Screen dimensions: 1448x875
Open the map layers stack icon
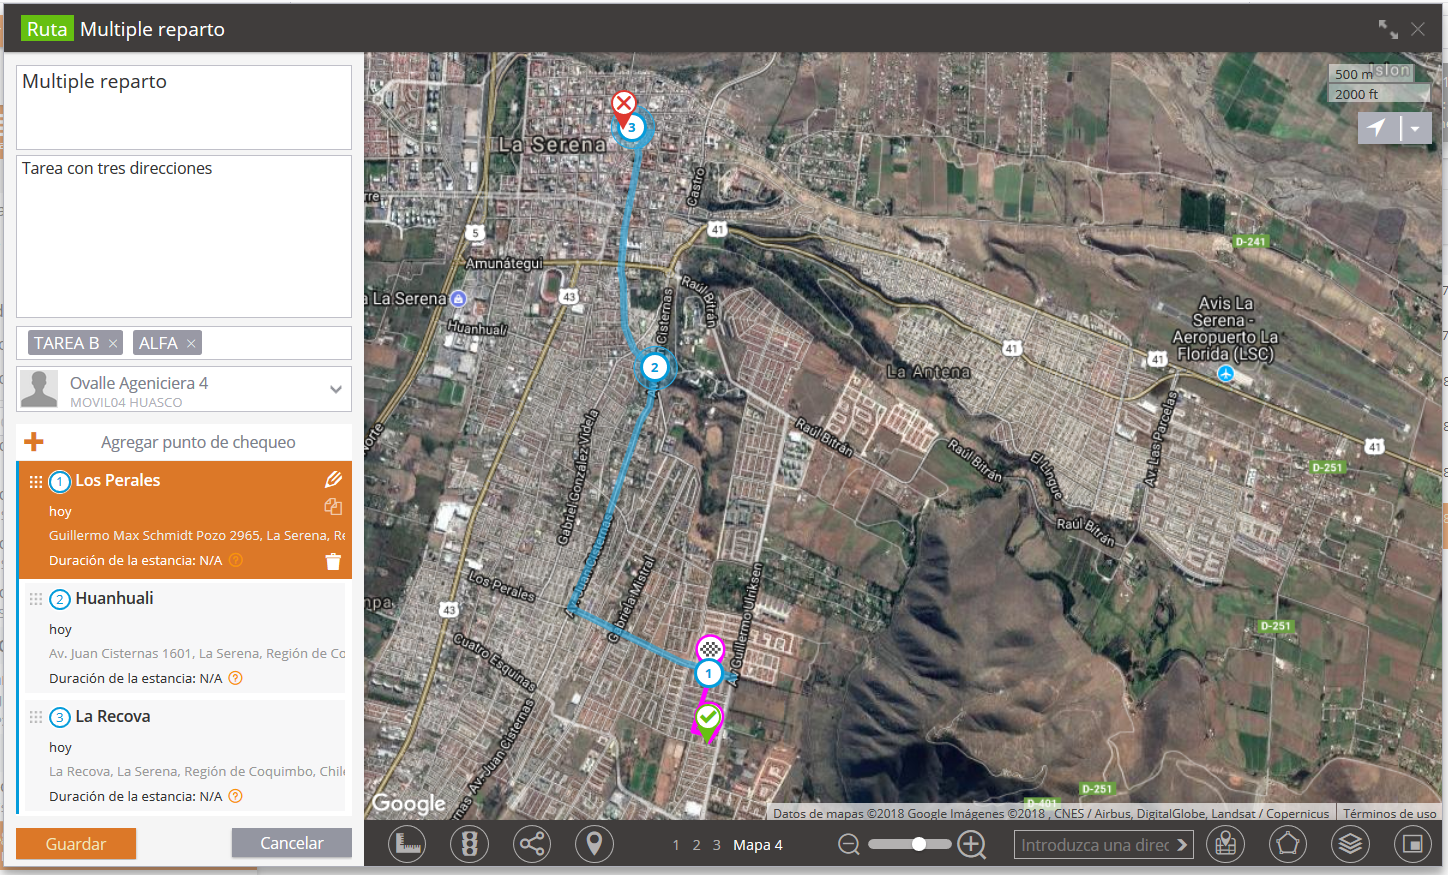[1350, 844]
